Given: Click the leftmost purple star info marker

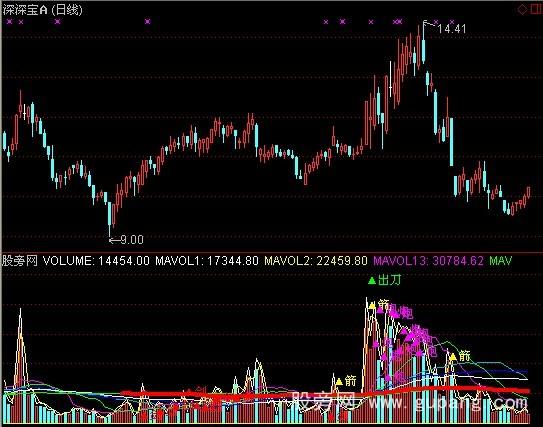Looking at the screenshot, I should point(9,22).
